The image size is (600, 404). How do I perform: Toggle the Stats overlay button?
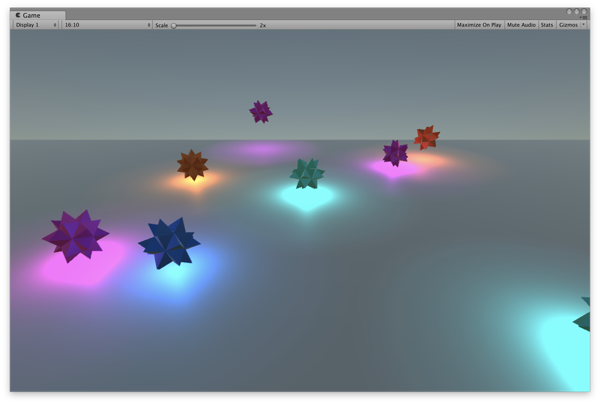click(x=546, y=25)
